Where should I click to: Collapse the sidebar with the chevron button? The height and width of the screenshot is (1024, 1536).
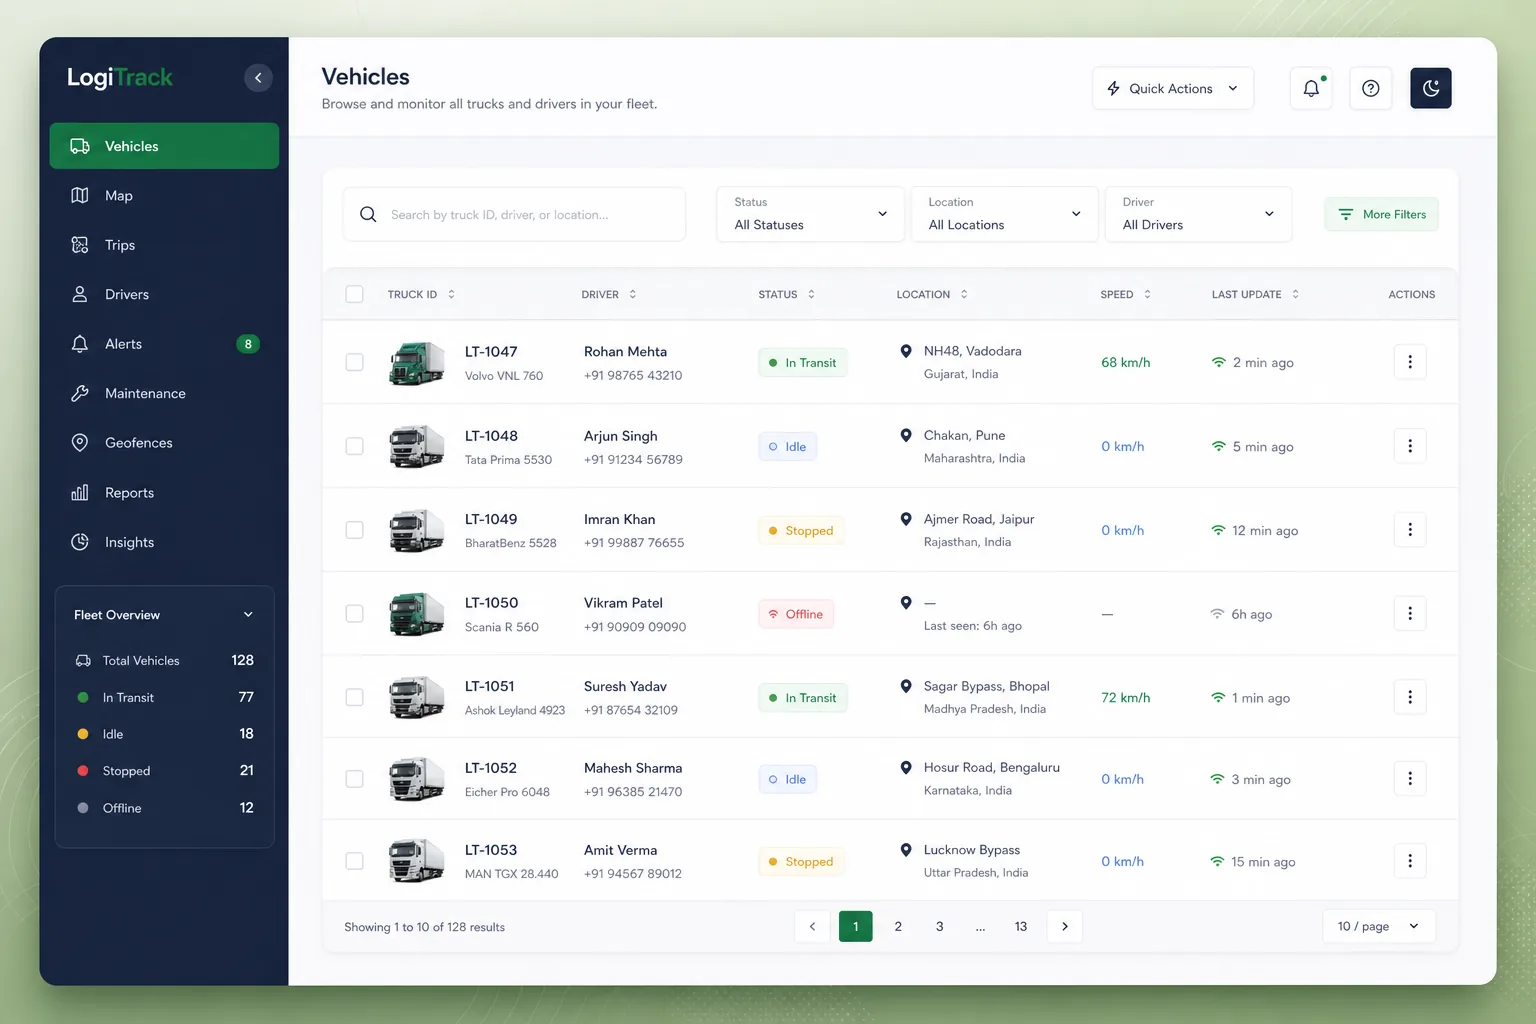[x=258, y=78]
